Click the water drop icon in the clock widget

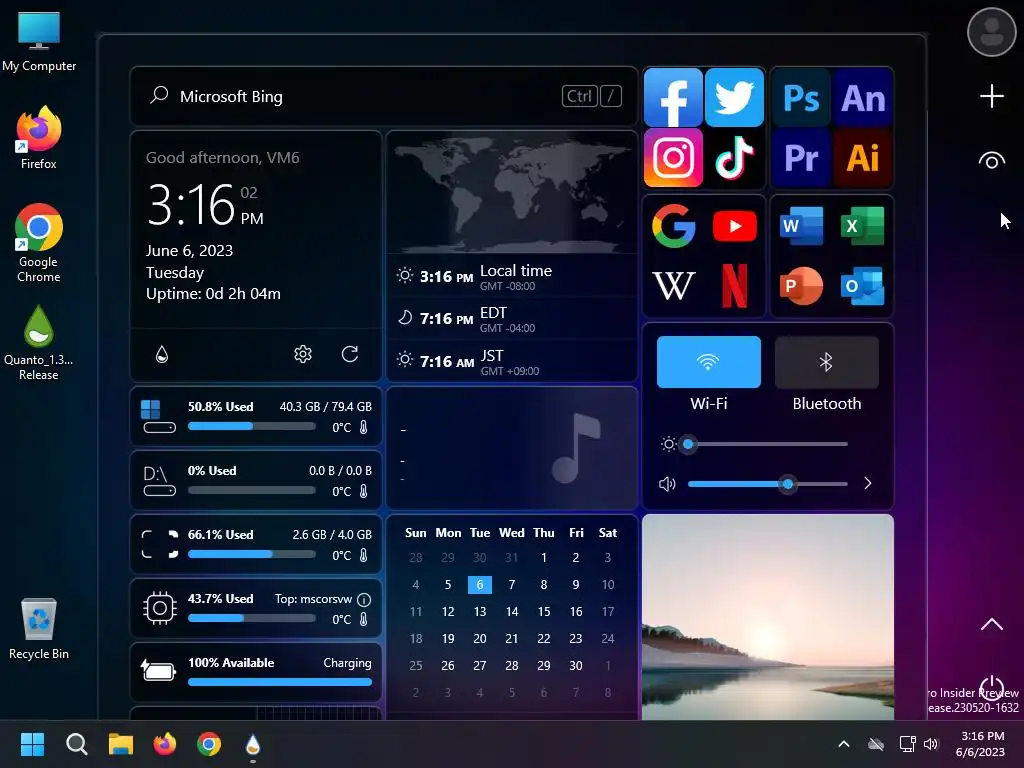(x=162, y=354)
